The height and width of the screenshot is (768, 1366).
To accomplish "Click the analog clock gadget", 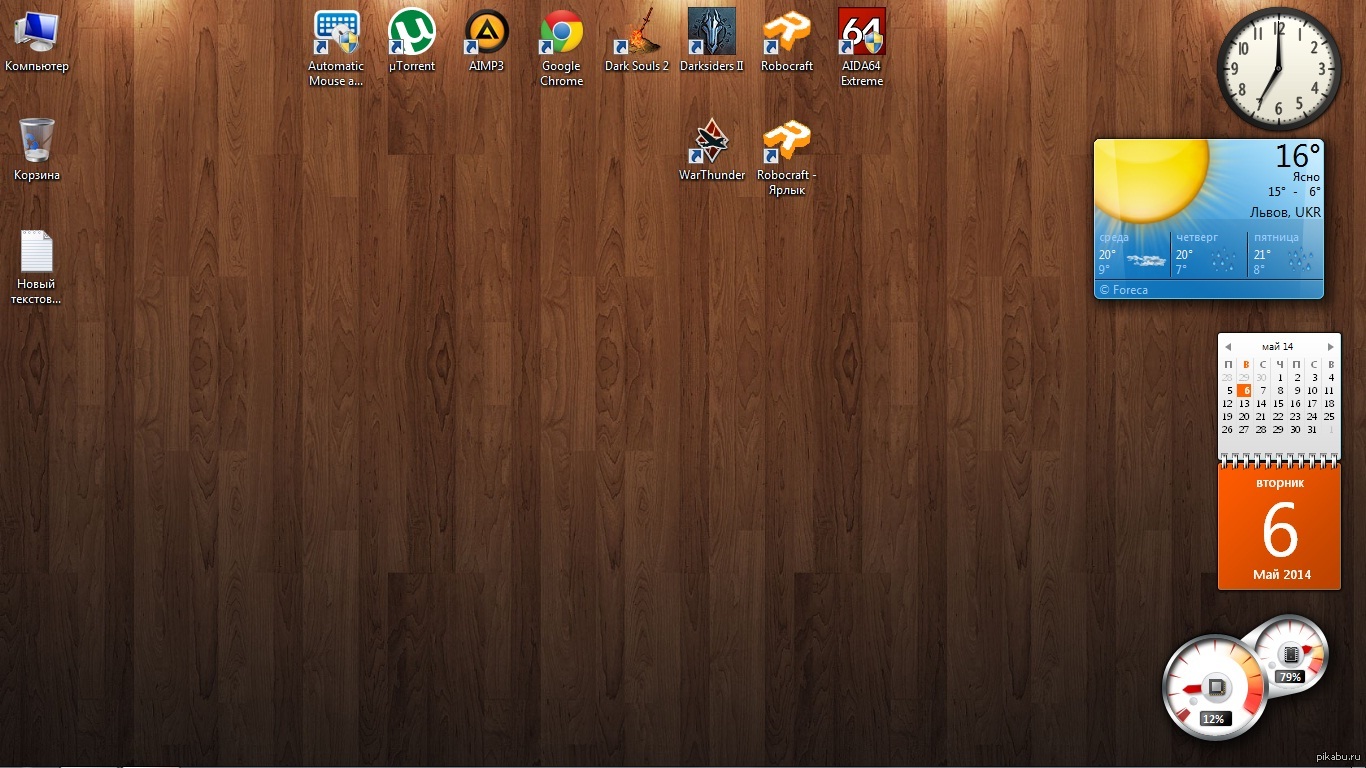I will [1279, 69].
